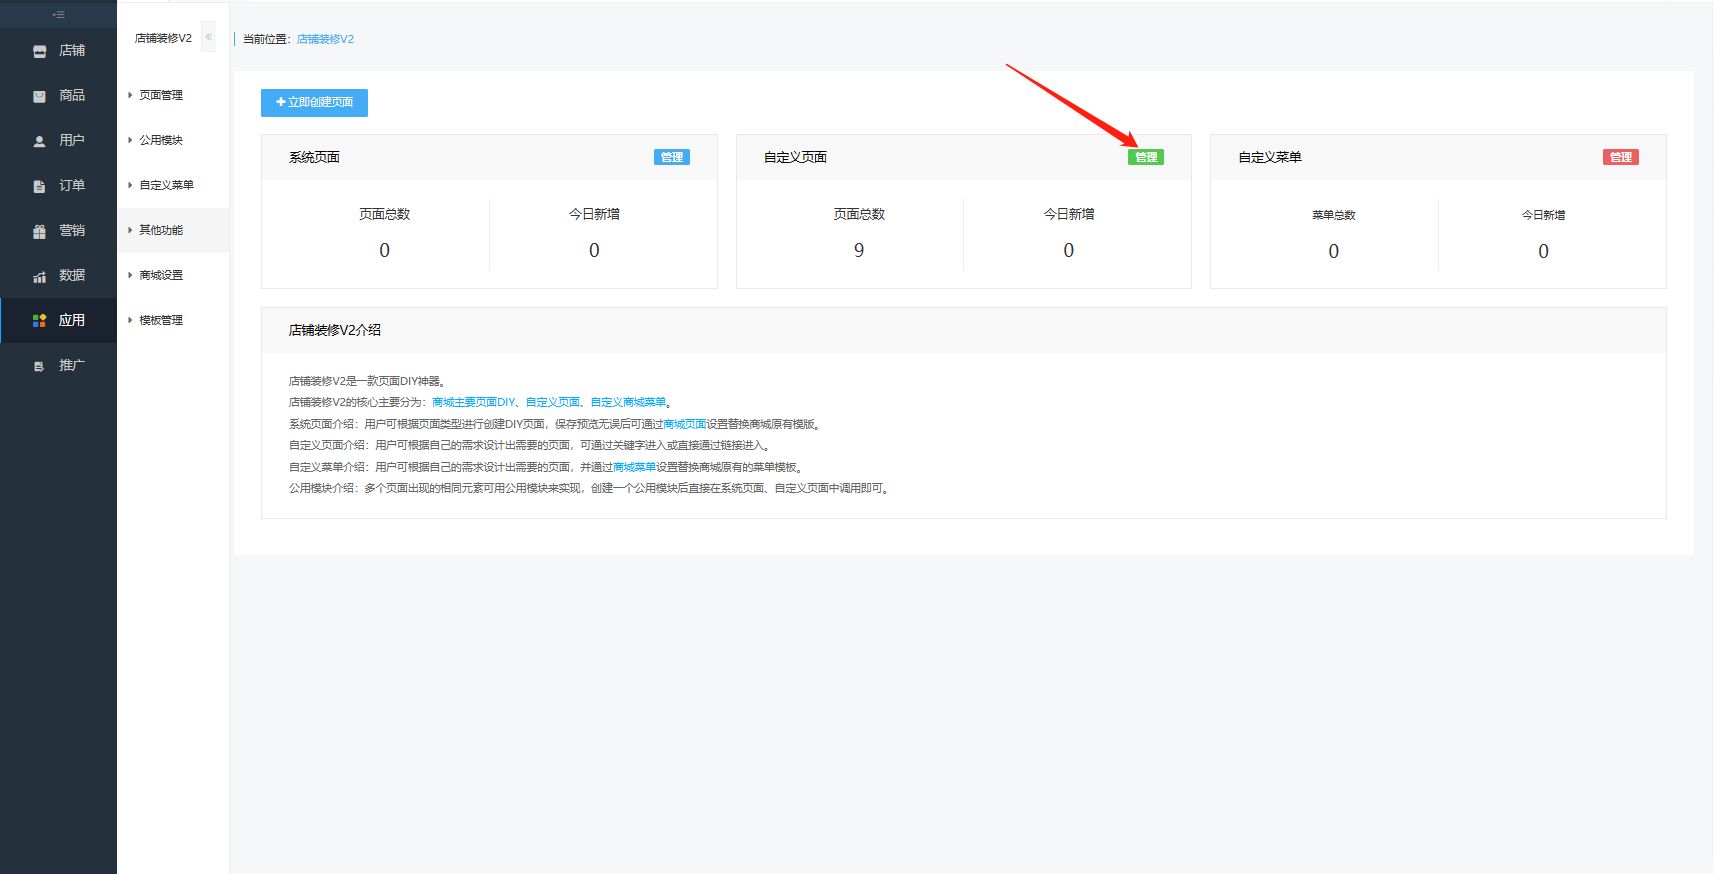The width and height of the screenshot is (1714, 874).
Task: Expand the 商城设置 submenu
Action: coord(173,275)
